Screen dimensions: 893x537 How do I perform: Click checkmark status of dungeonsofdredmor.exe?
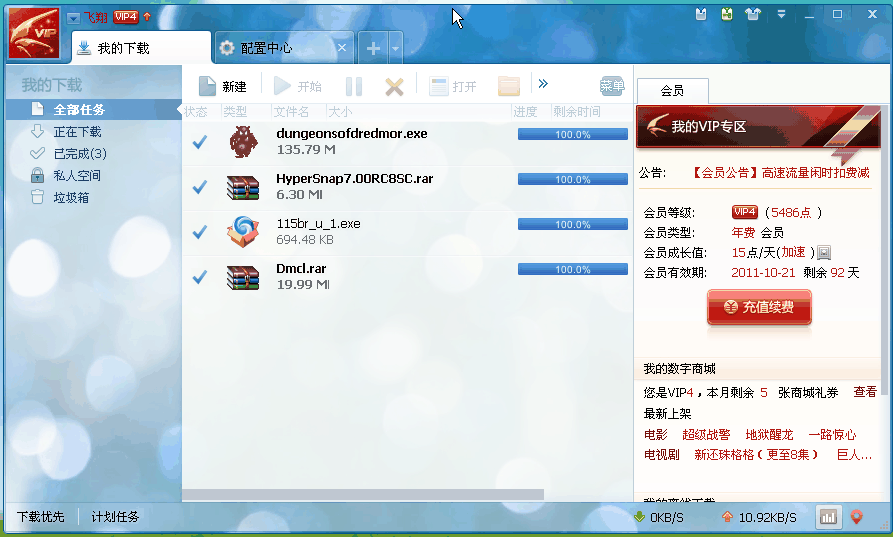(x=200, y=142)
